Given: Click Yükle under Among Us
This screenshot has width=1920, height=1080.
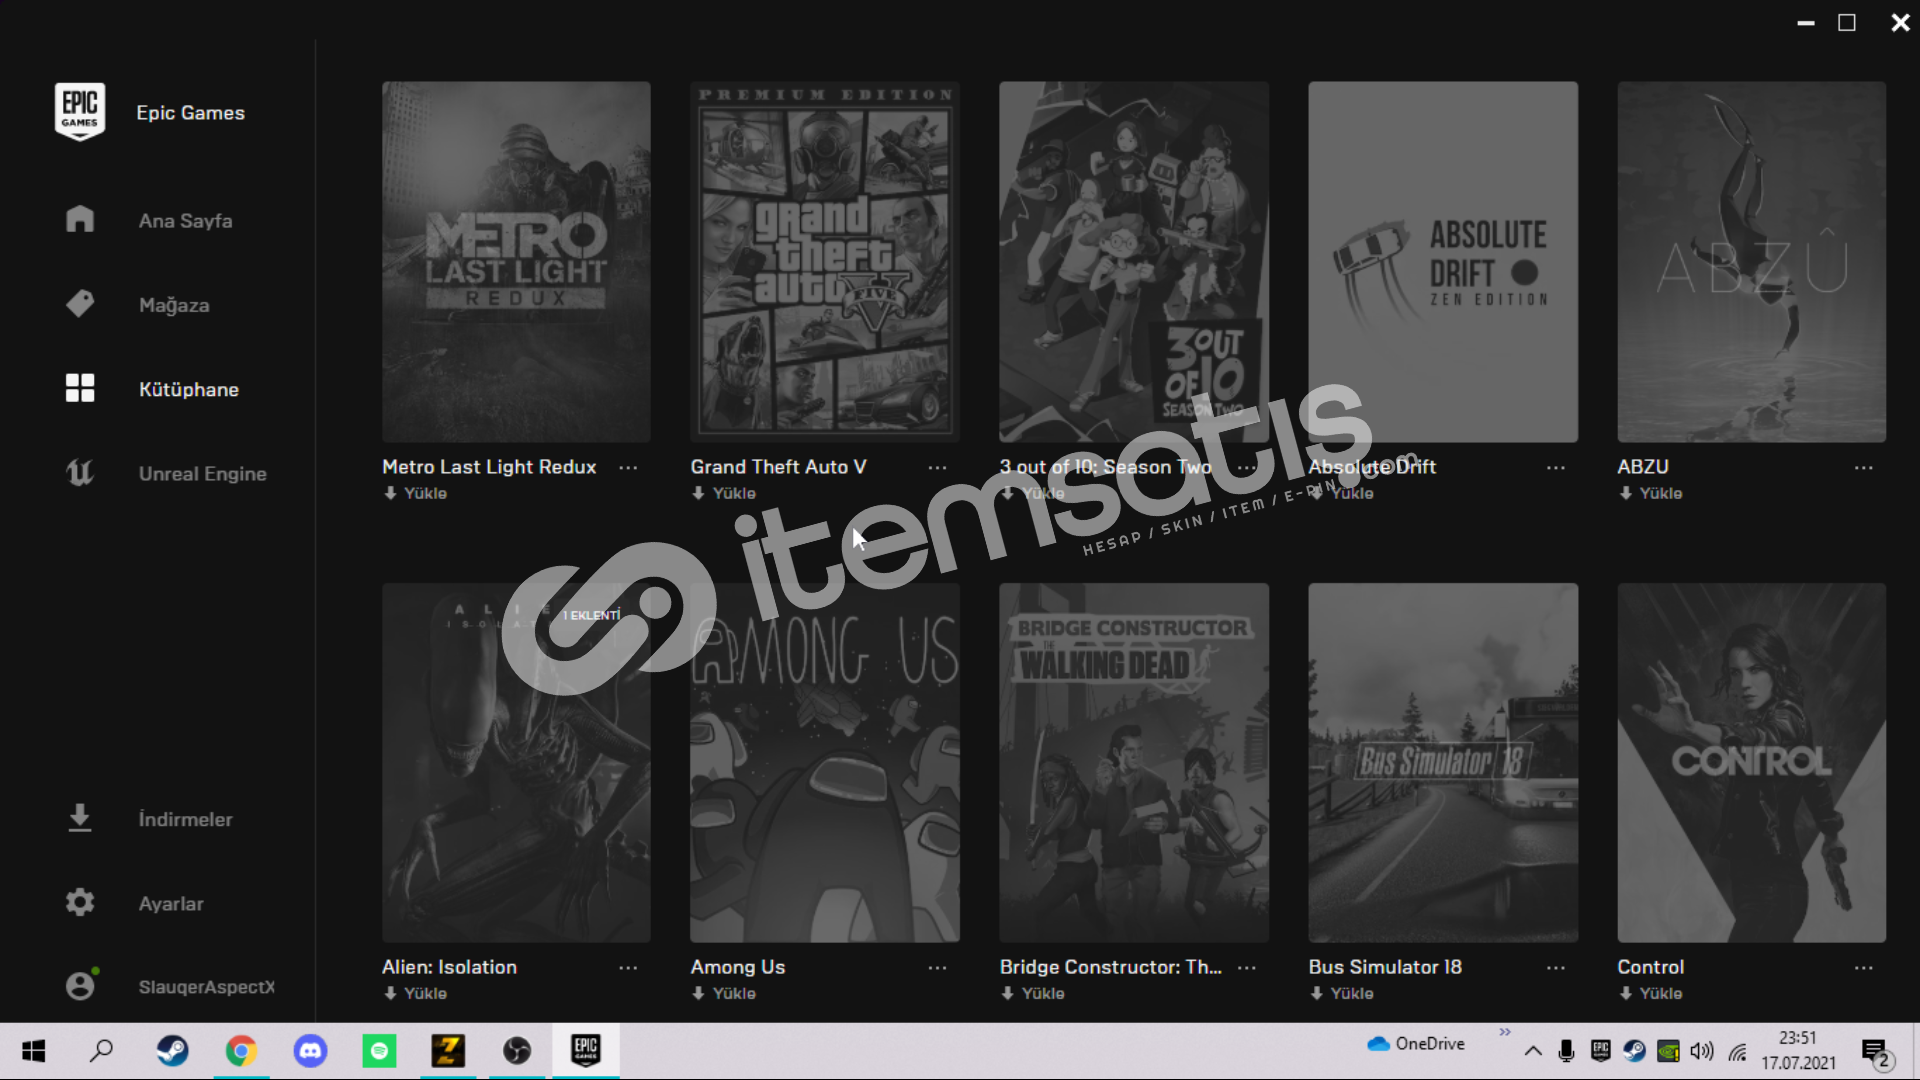Looking at the screenshot, I should pos(724,993).
